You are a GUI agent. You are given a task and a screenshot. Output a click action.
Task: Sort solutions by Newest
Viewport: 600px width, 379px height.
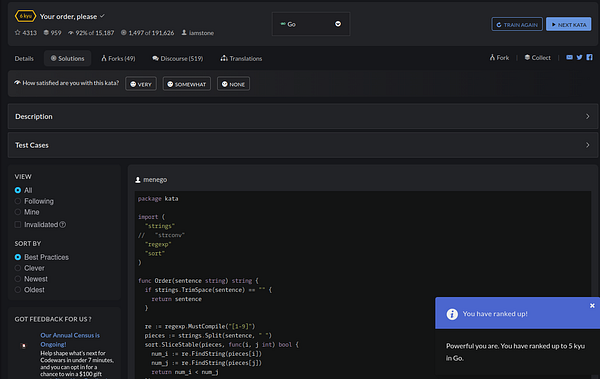pyautogui.click(x=18, y=279)
